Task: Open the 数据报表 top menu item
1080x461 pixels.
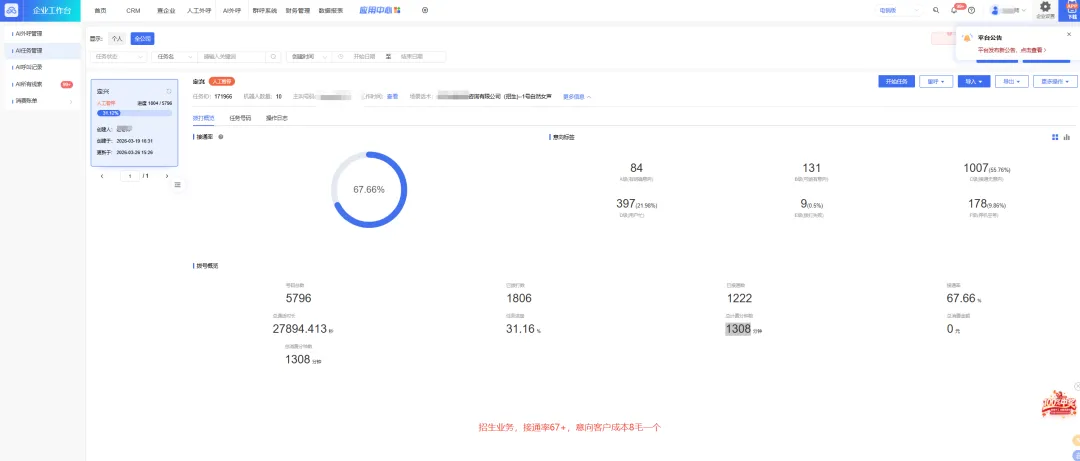Action: pyautogui.click(x=331, y=10)
